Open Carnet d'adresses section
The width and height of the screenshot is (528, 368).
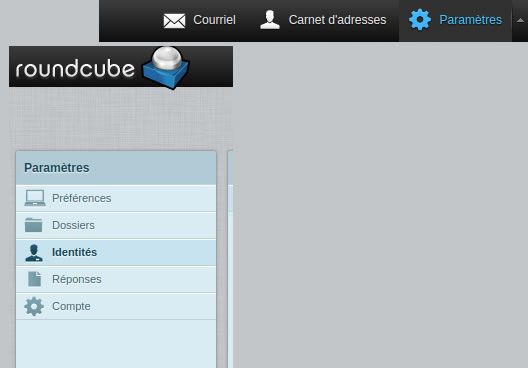[323, 20]
